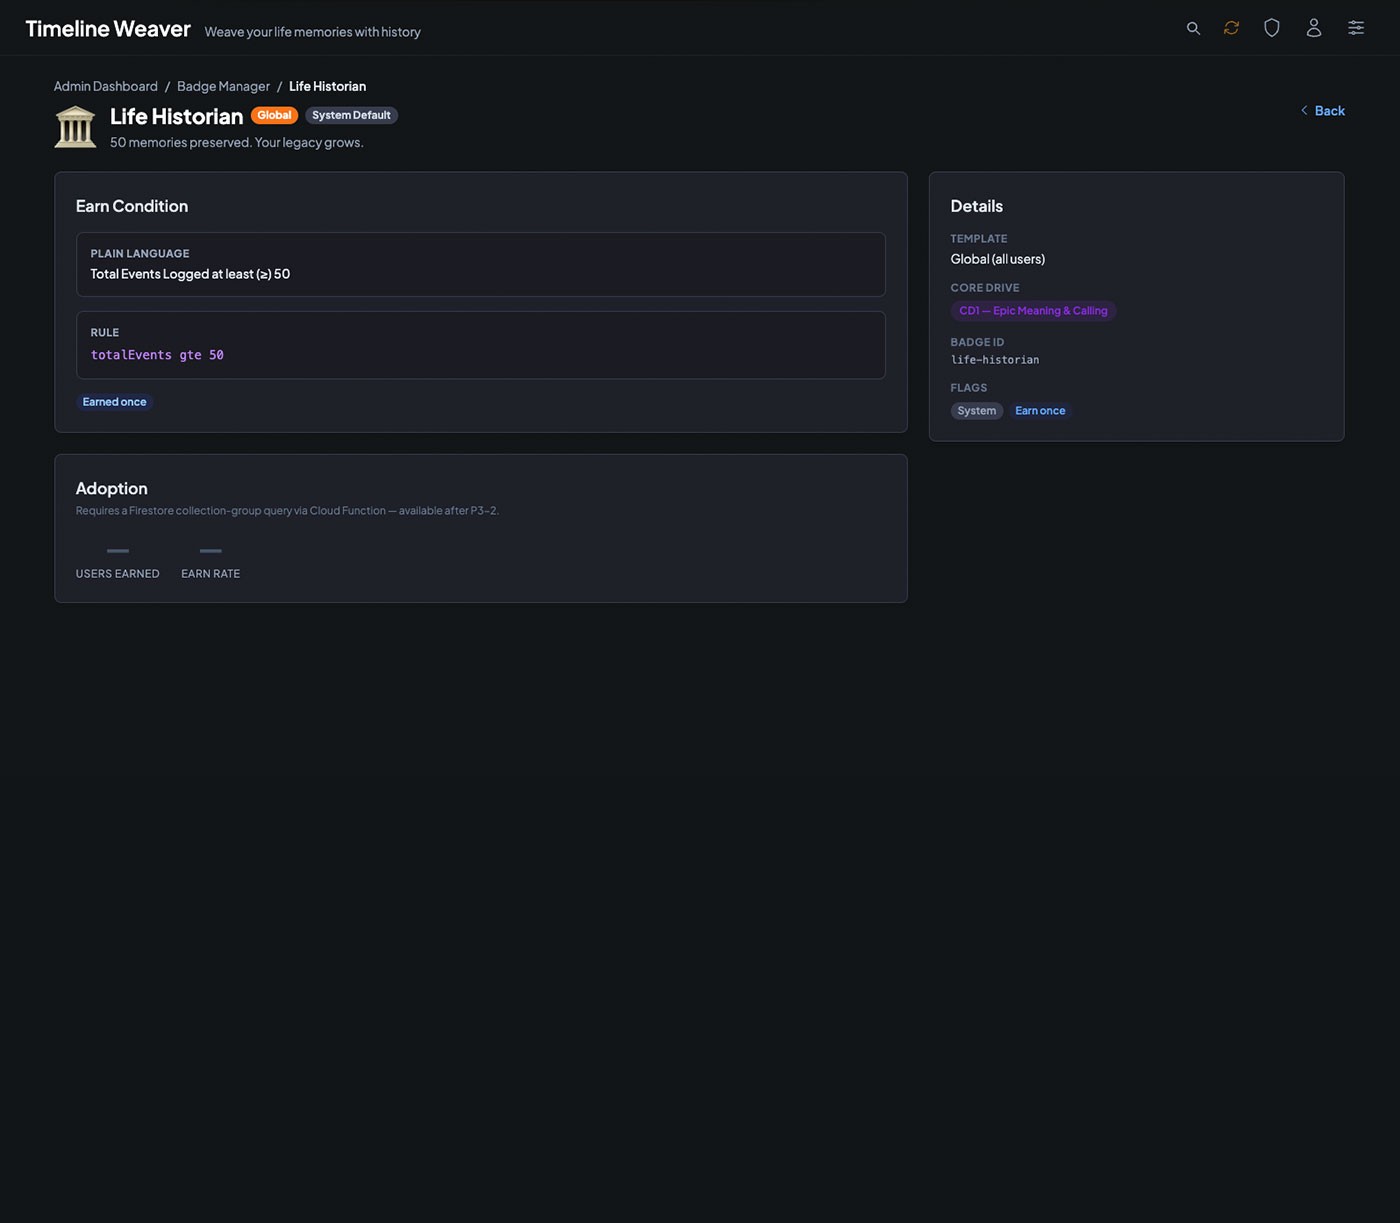Click the Life Historian museum badge icon
Screen dimensions: 1400x1223
[x=75, y=127]
